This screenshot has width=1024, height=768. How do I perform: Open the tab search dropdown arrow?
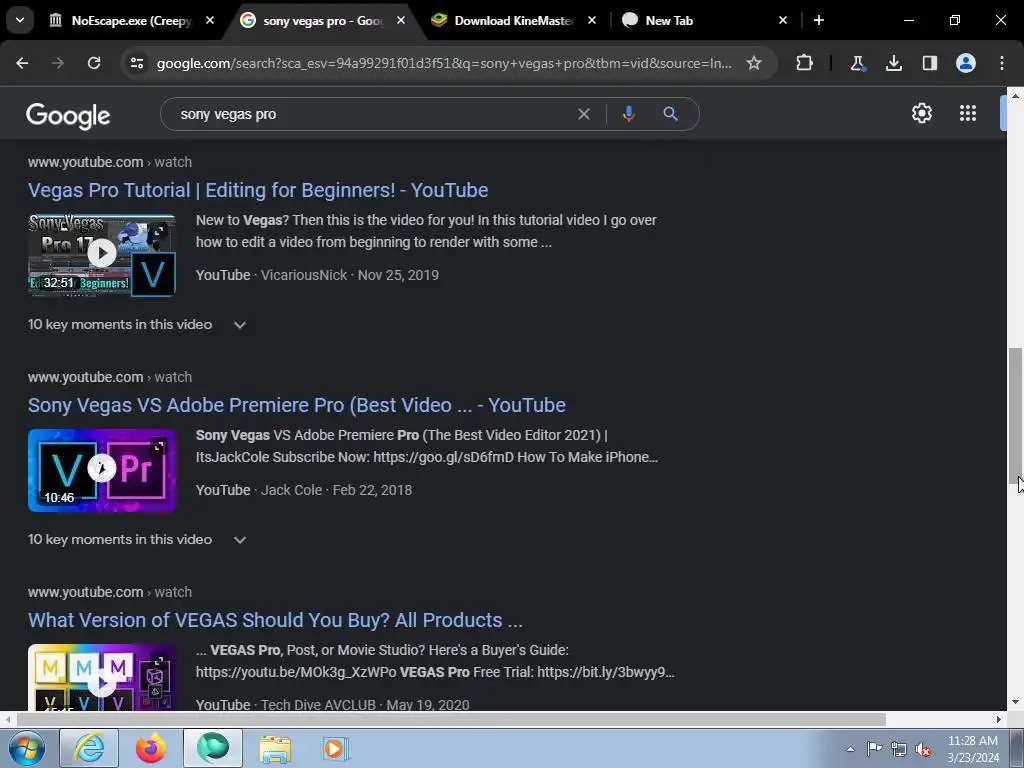coord(20,20)
